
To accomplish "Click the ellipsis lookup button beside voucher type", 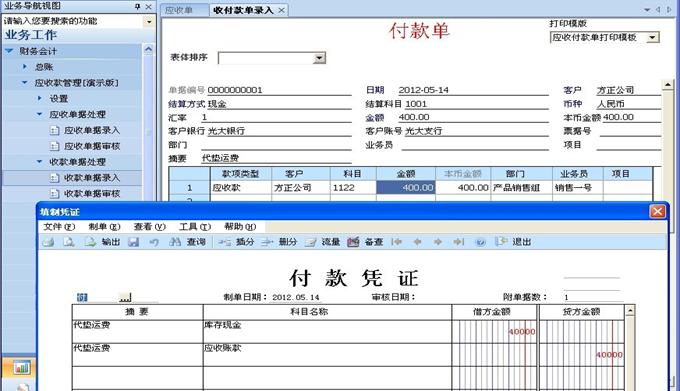I will [125, 297].
